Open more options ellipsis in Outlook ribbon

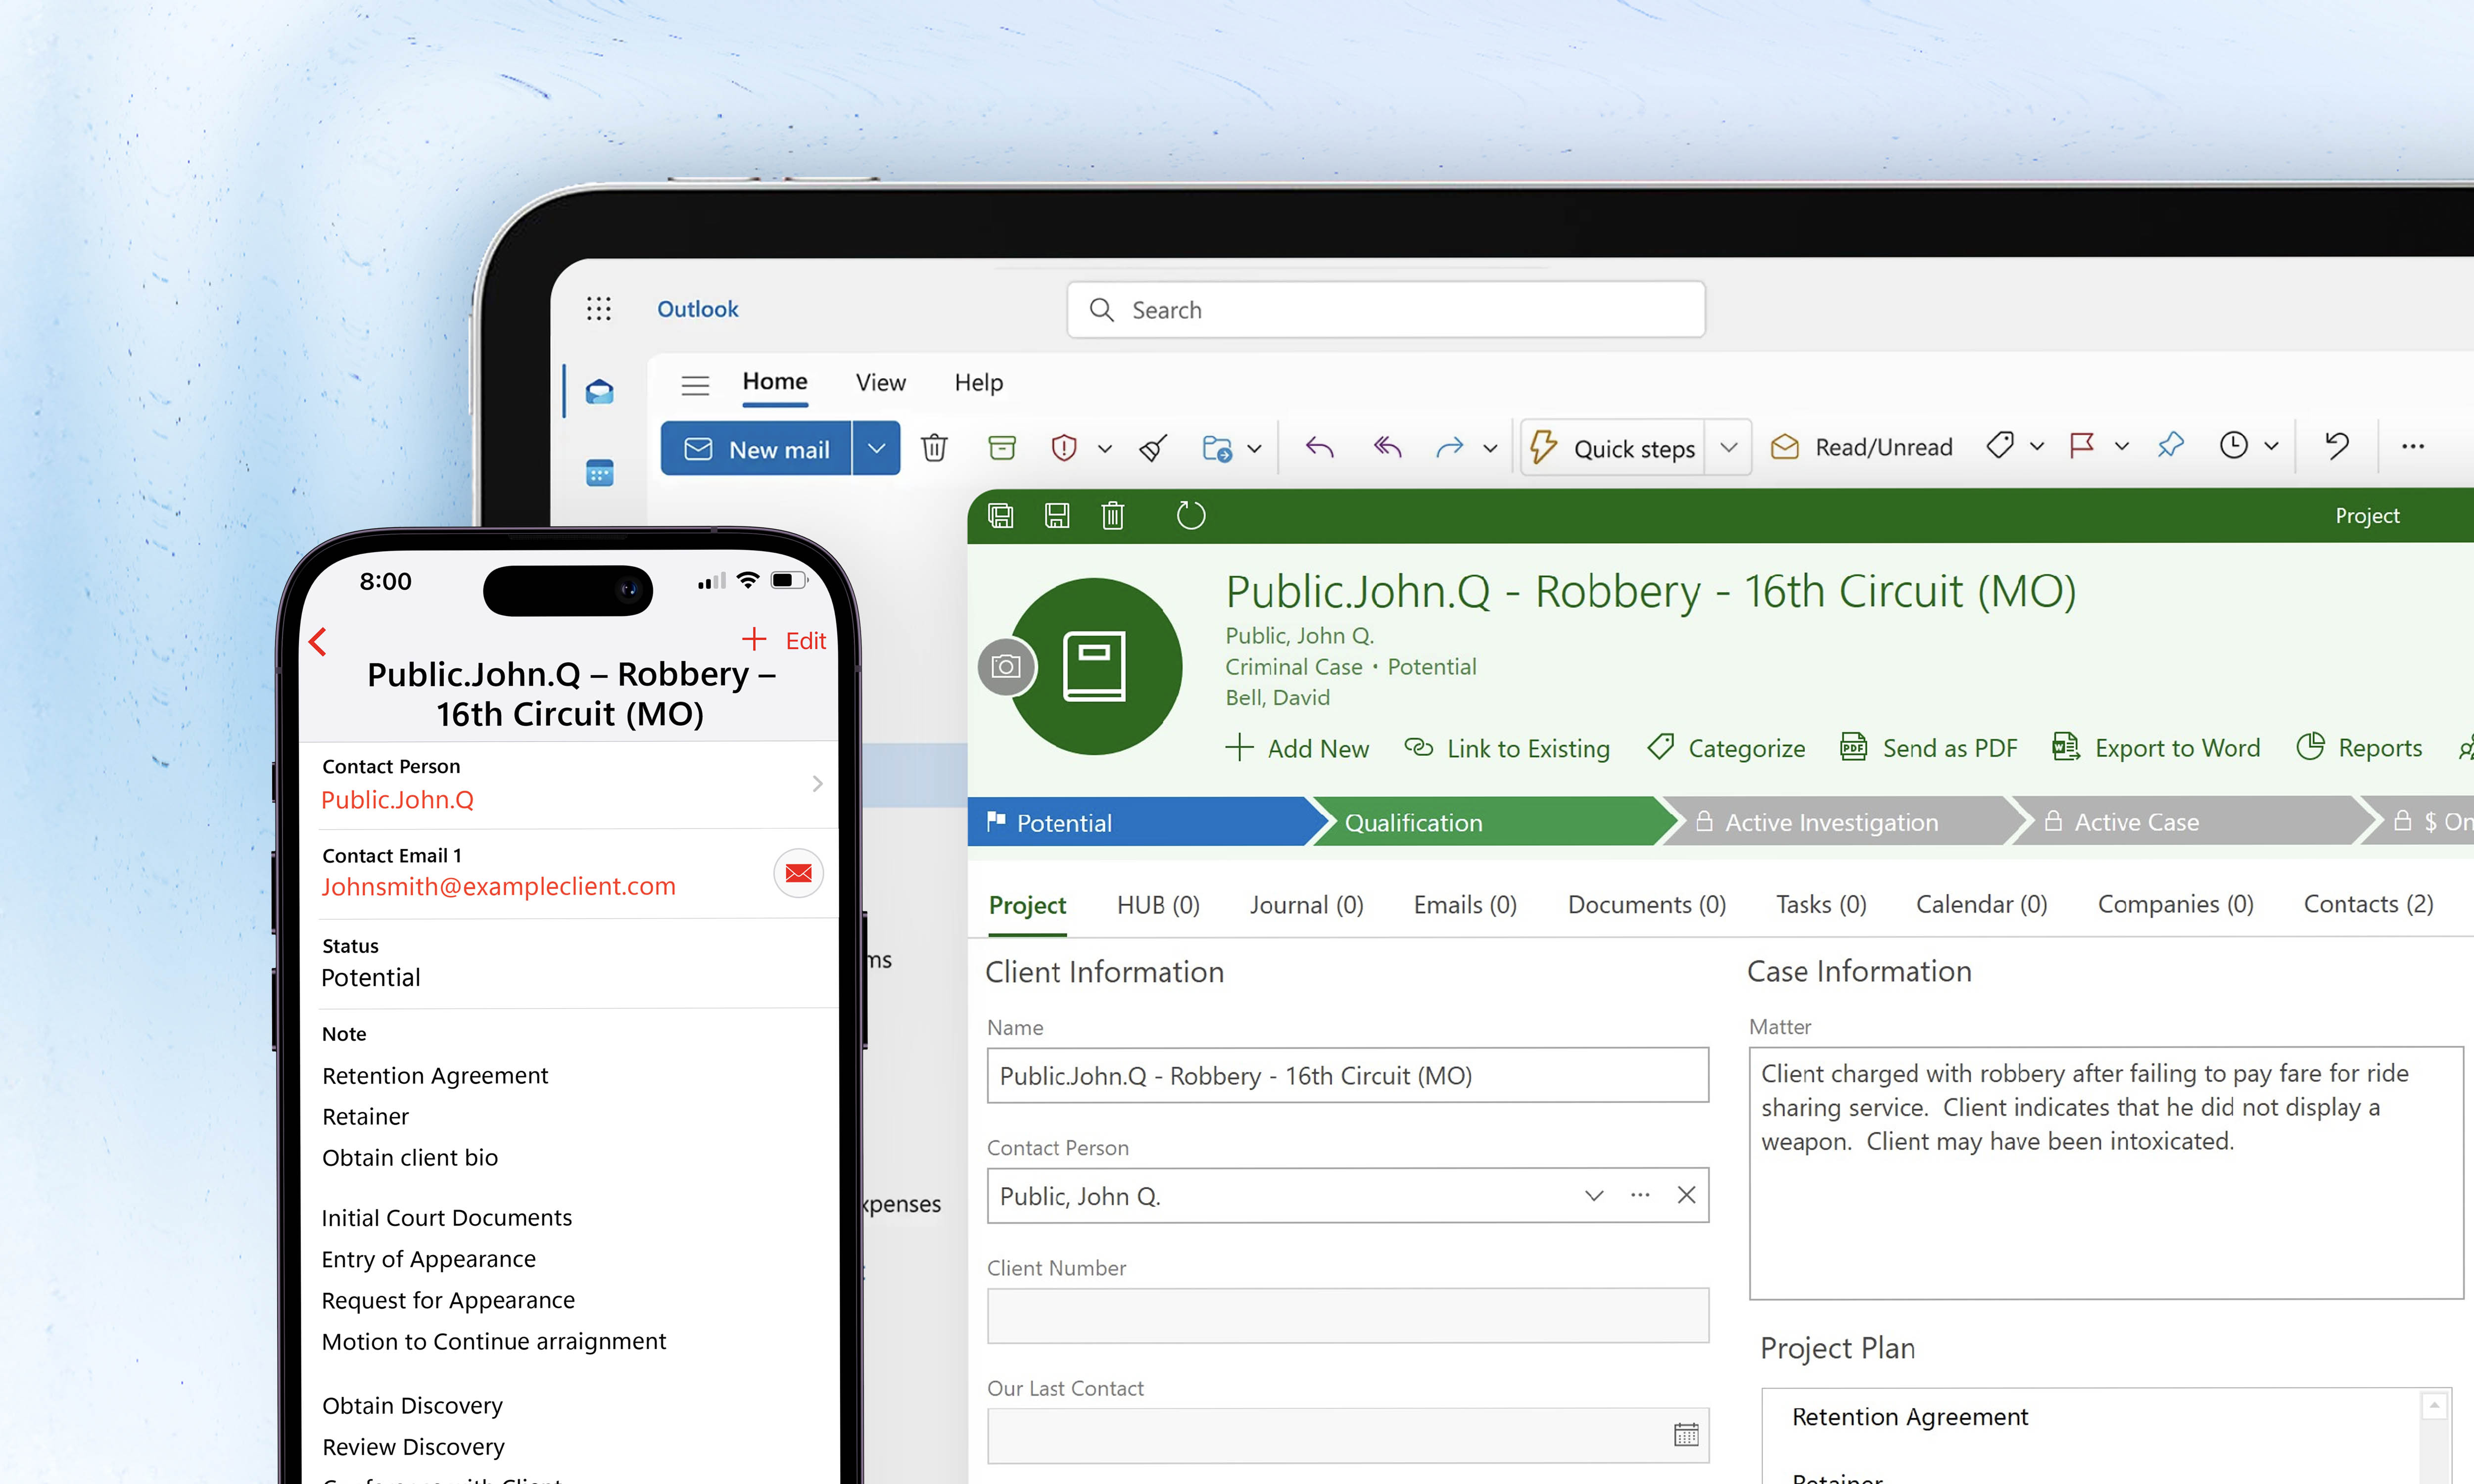2413,447
